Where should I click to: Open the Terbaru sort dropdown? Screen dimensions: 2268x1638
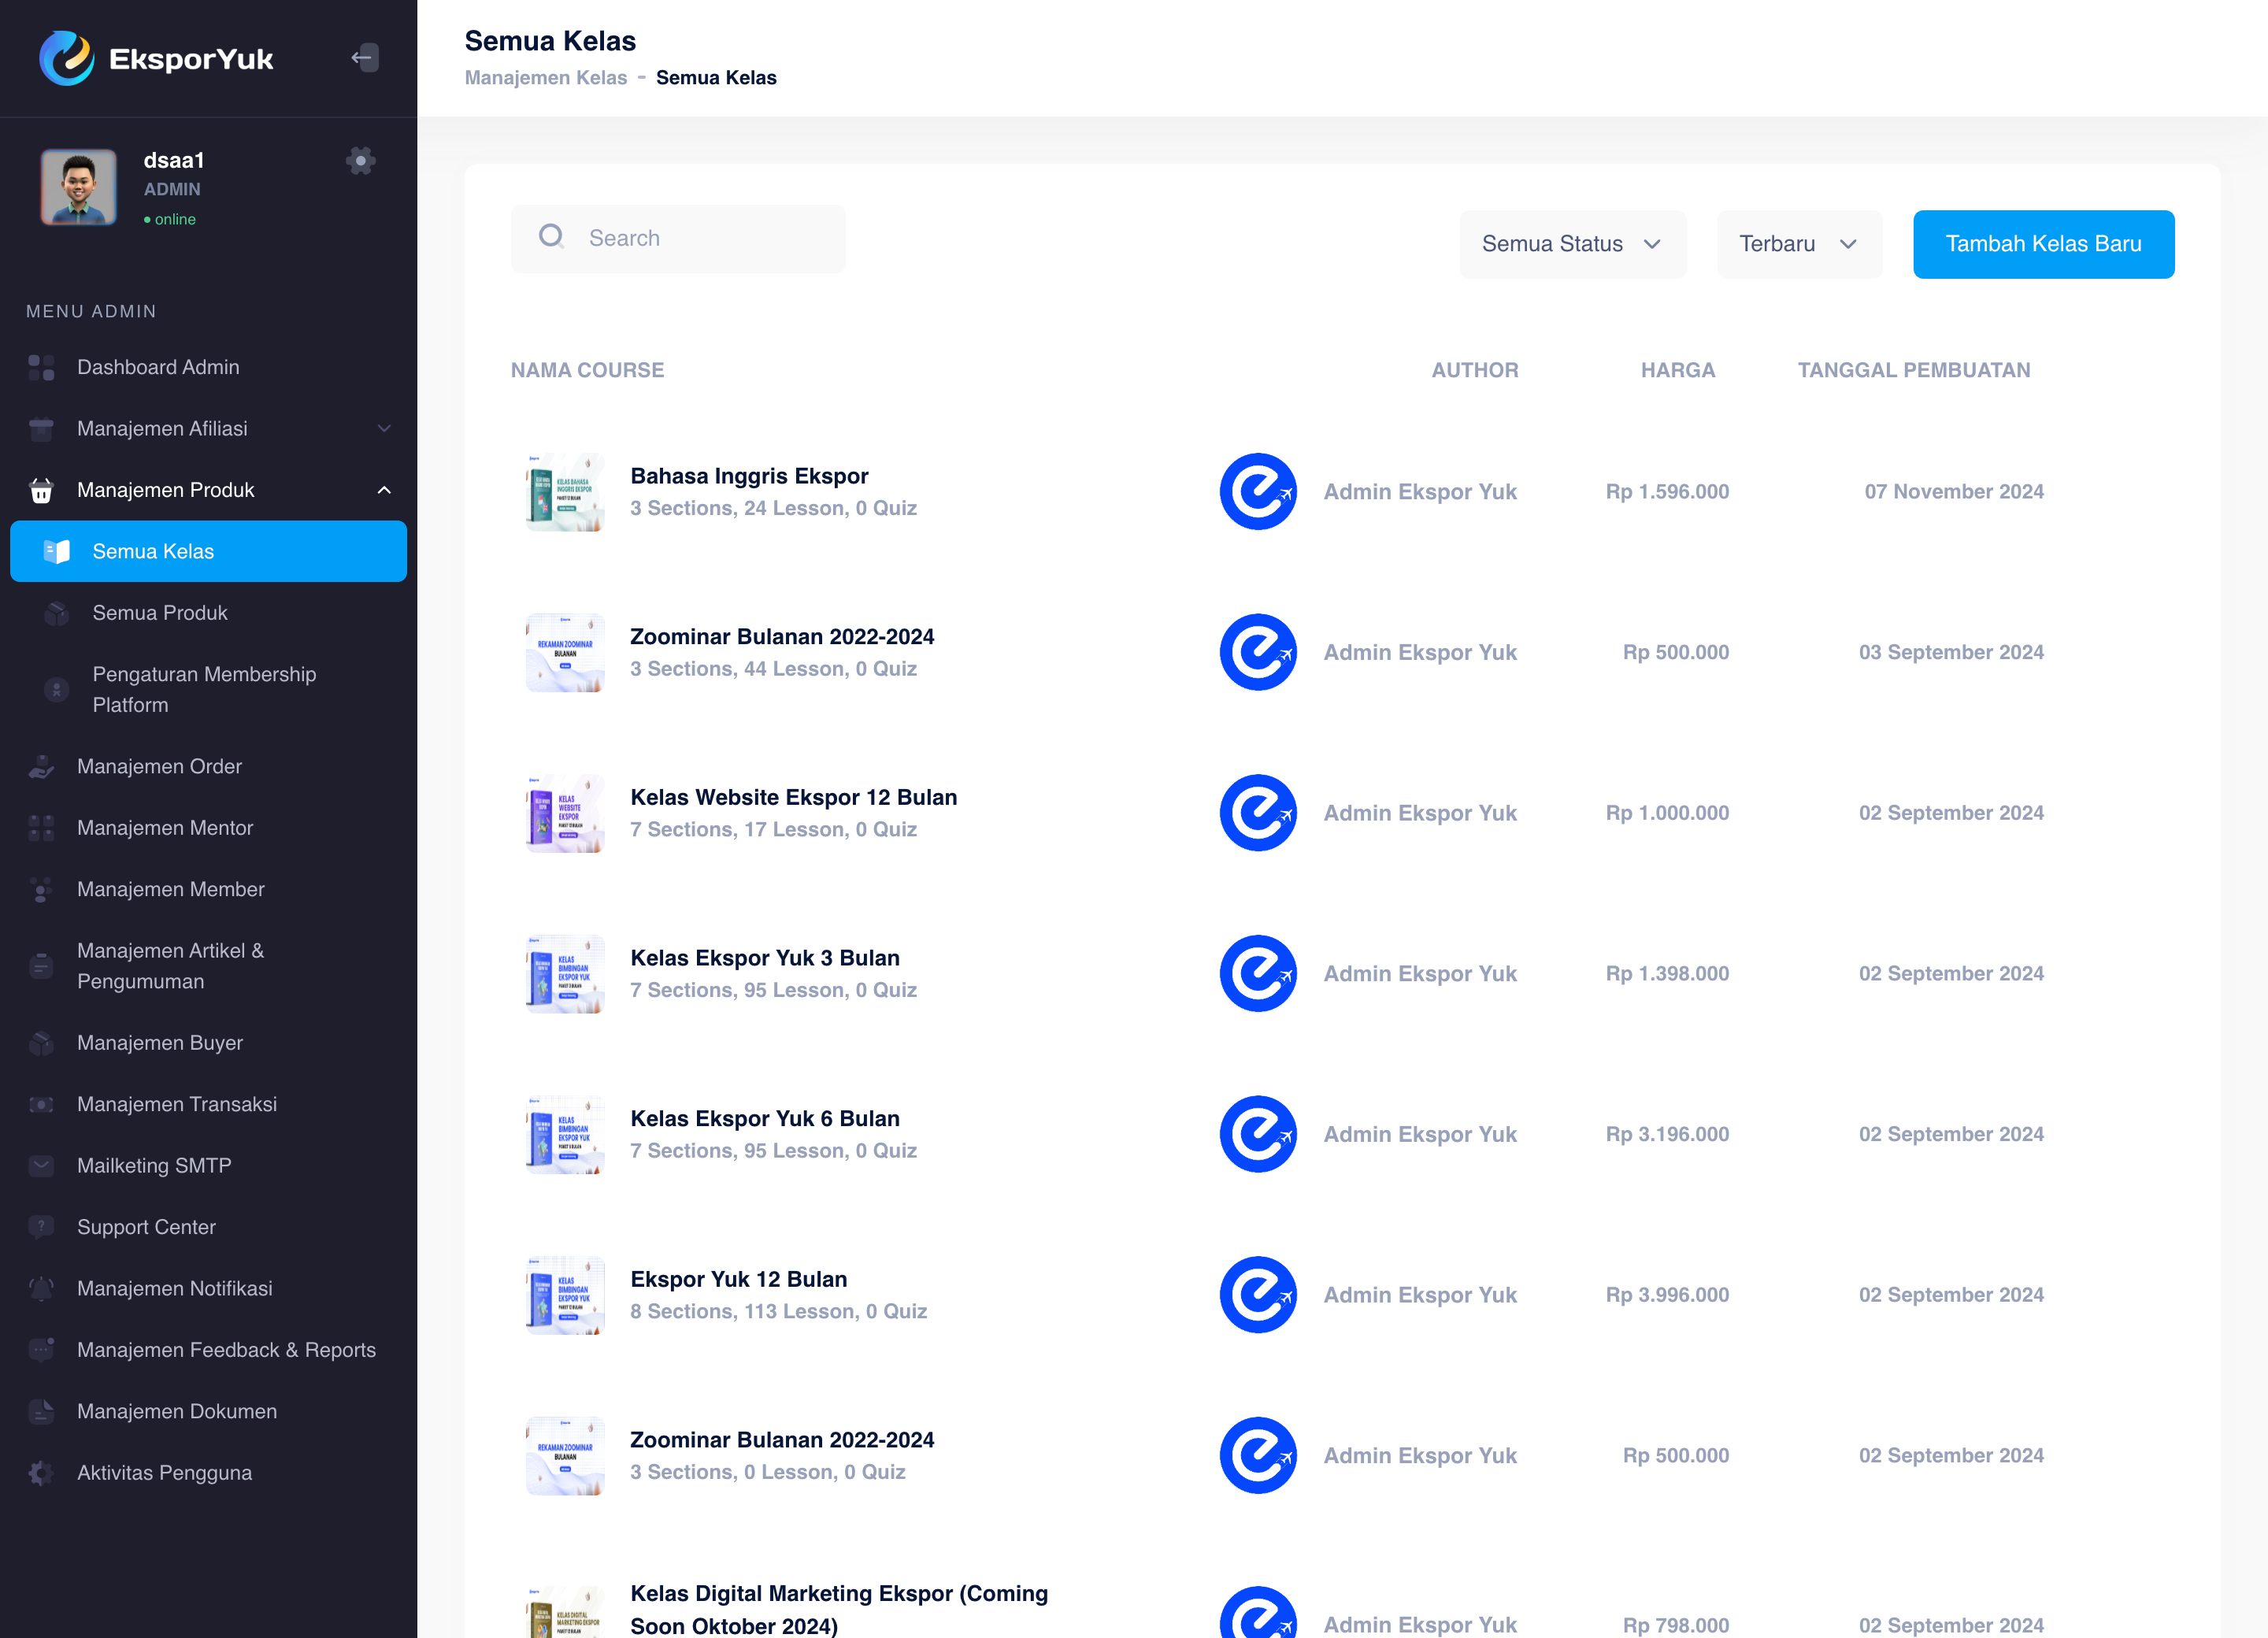click(1799, 244)
